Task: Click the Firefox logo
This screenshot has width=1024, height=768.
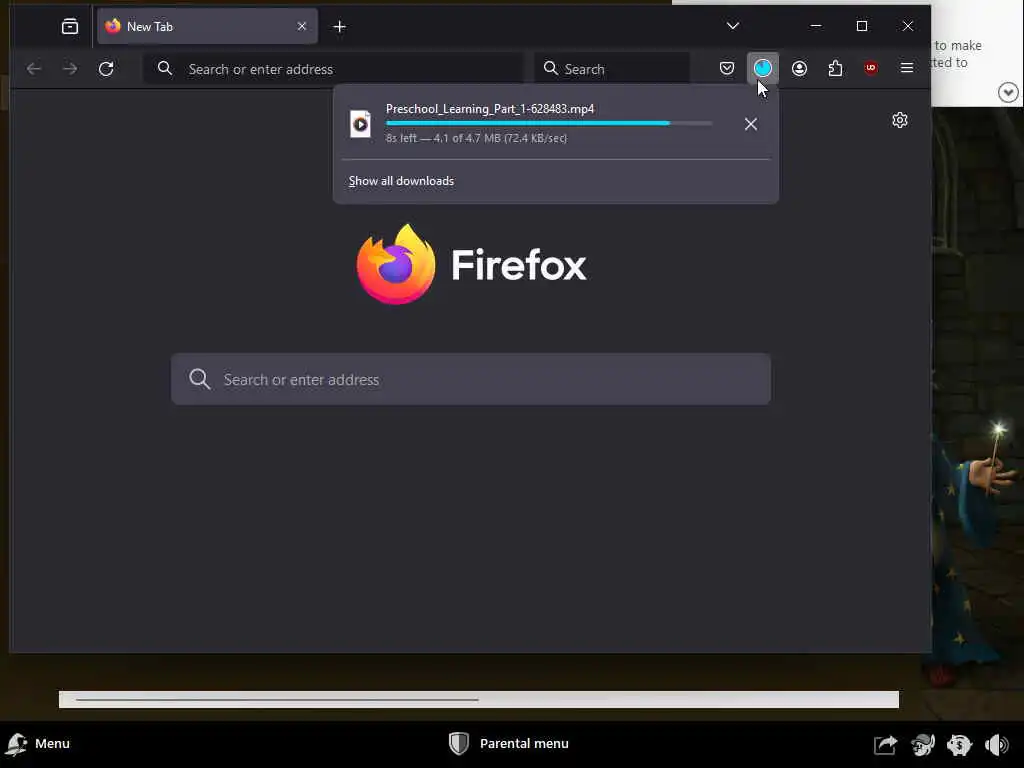Action: (471, 264)
